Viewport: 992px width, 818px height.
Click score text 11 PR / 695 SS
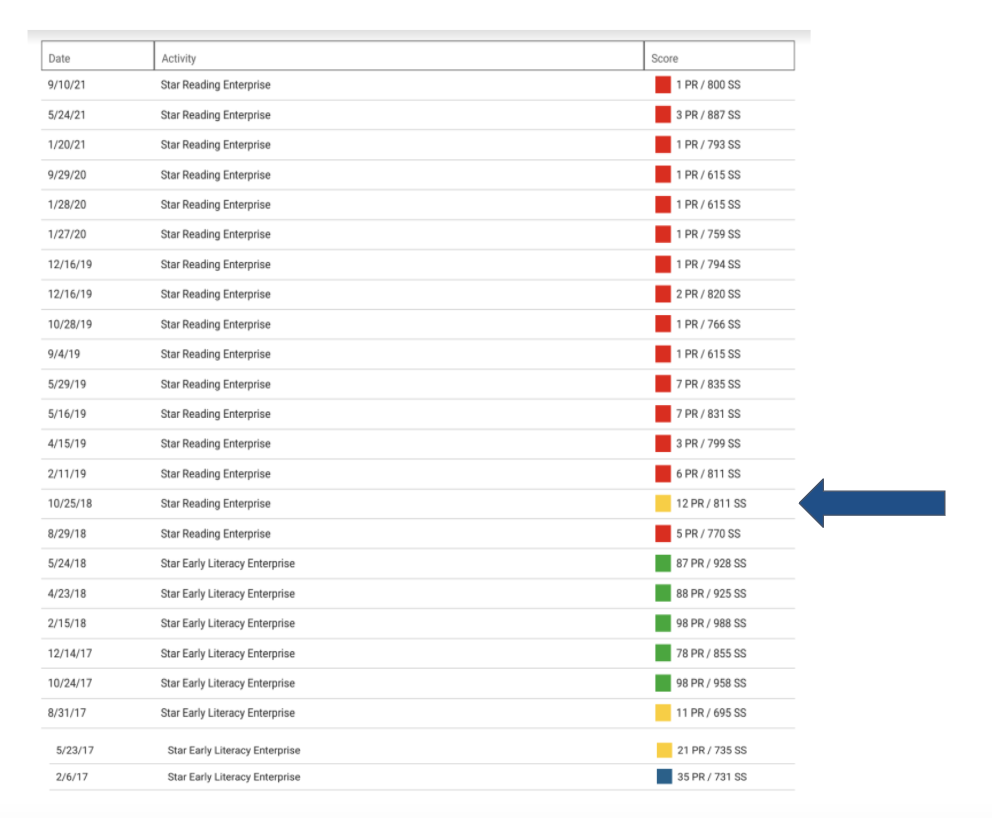click(x=711, y=713)
